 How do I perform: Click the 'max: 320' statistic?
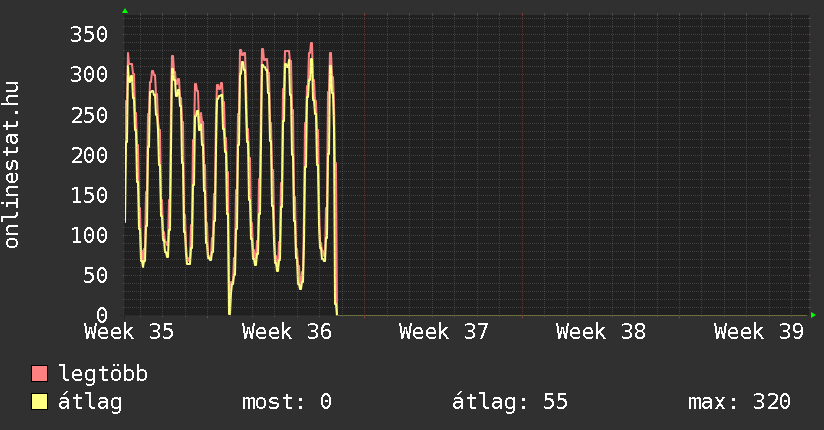coord(739,402)
